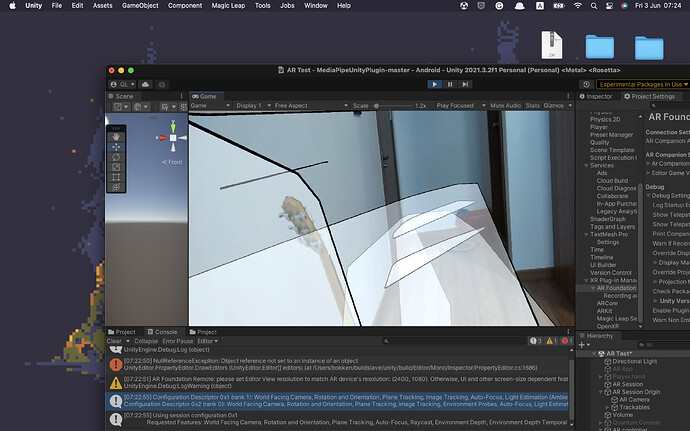The image size is (690, 431).
Task: Select the Rotate tool in Scene toolbar
Action: point(116,157)
